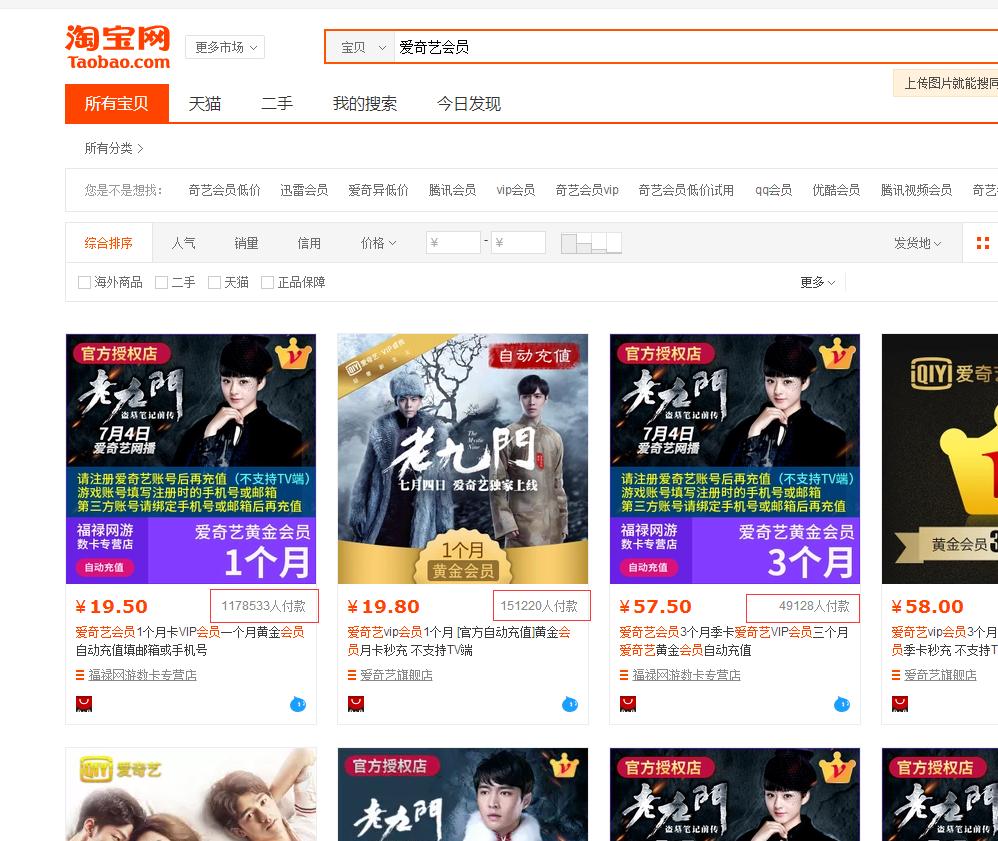This screenshot has width=998, height=841.
Task: Switch to grid view icon
Action: coord(983,243)
